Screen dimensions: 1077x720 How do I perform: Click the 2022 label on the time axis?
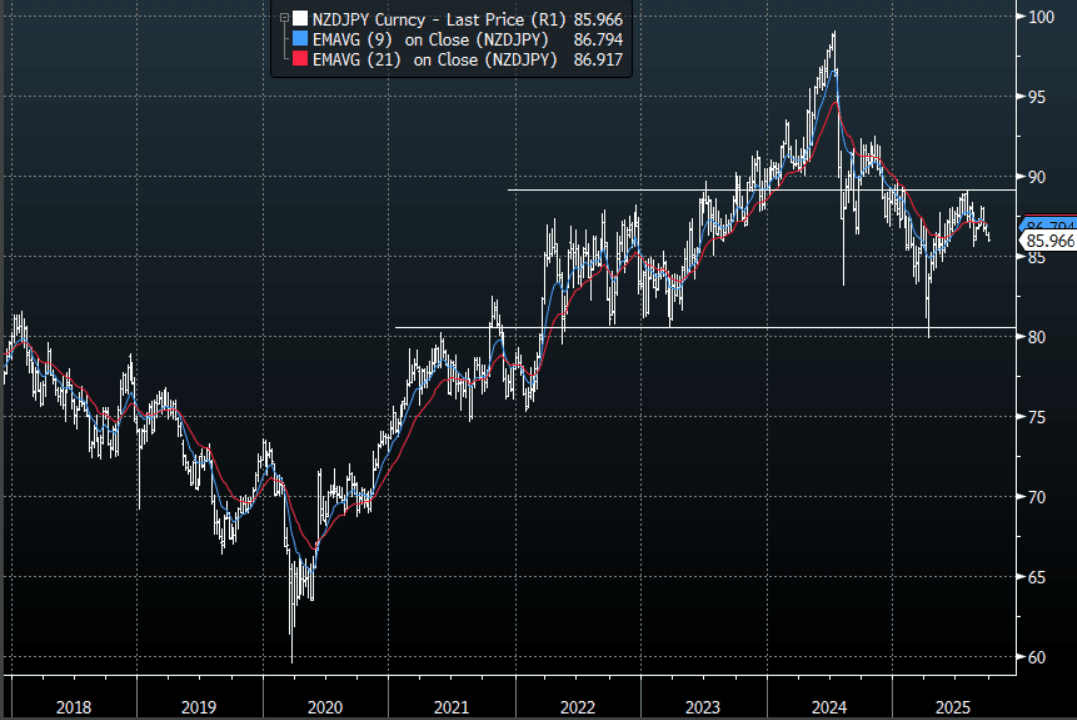point(577,707)
